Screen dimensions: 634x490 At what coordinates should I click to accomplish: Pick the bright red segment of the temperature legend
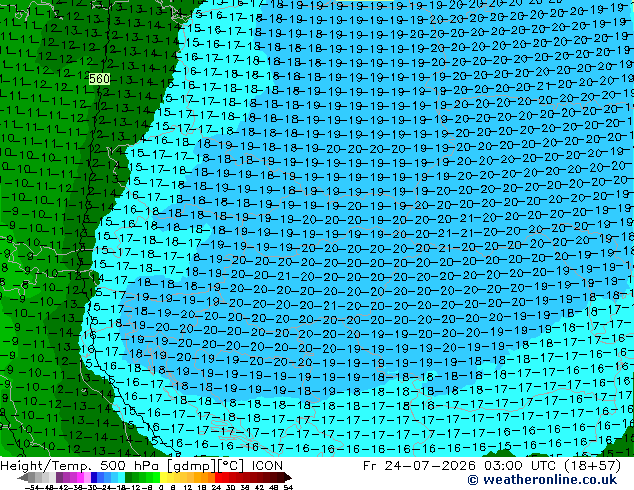point(218,477)
